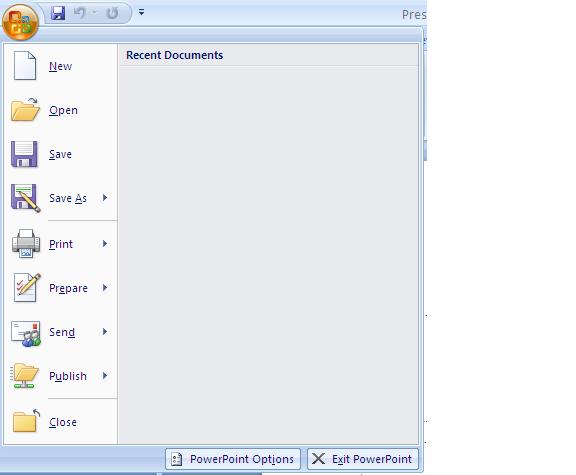Viewport: 576px width, 475px height.
Task: Choose Open from the Office menu
Action: [x=64, y=110]
